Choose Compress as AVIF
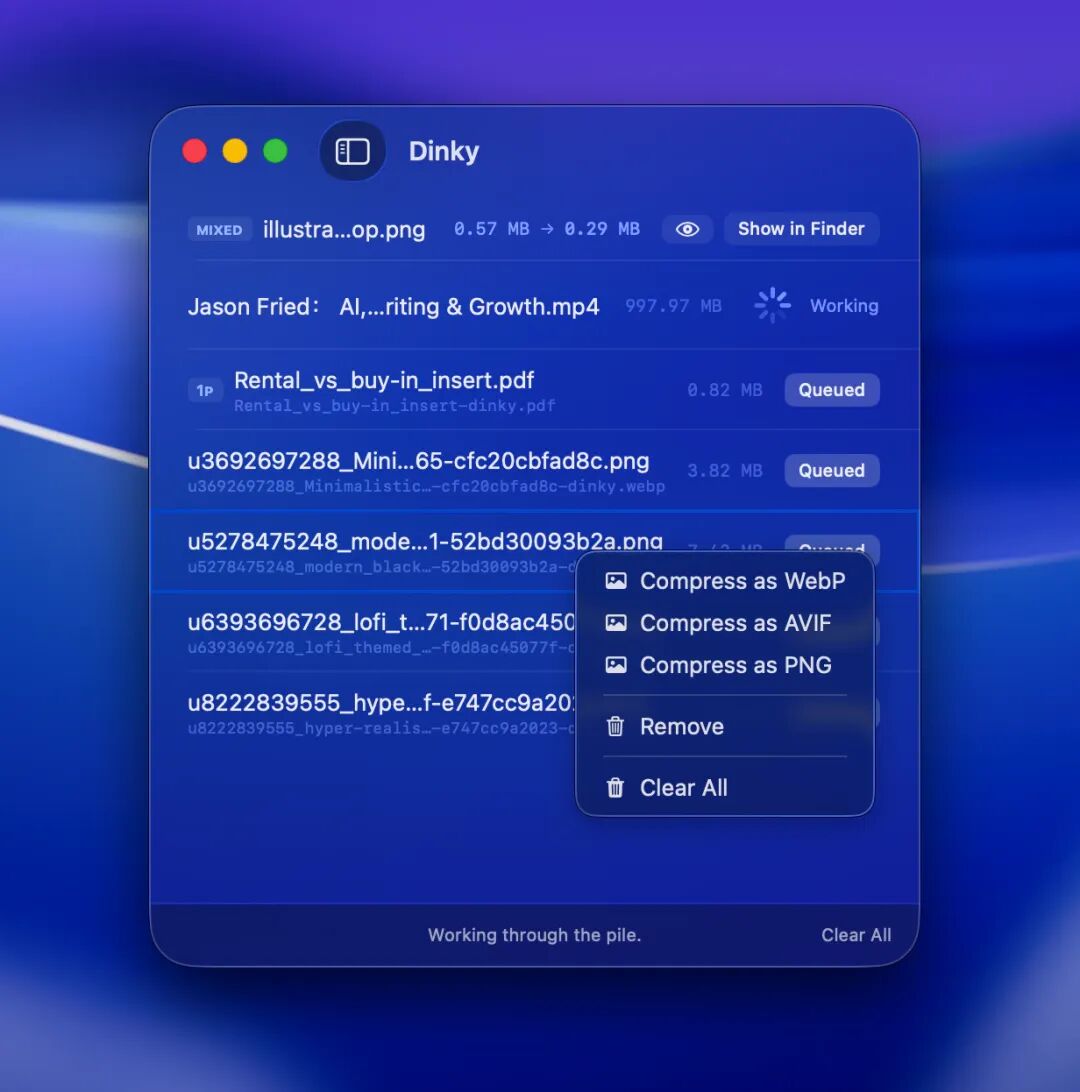1080x1092 pixels. pyautogui.click(x=725, y=623)
